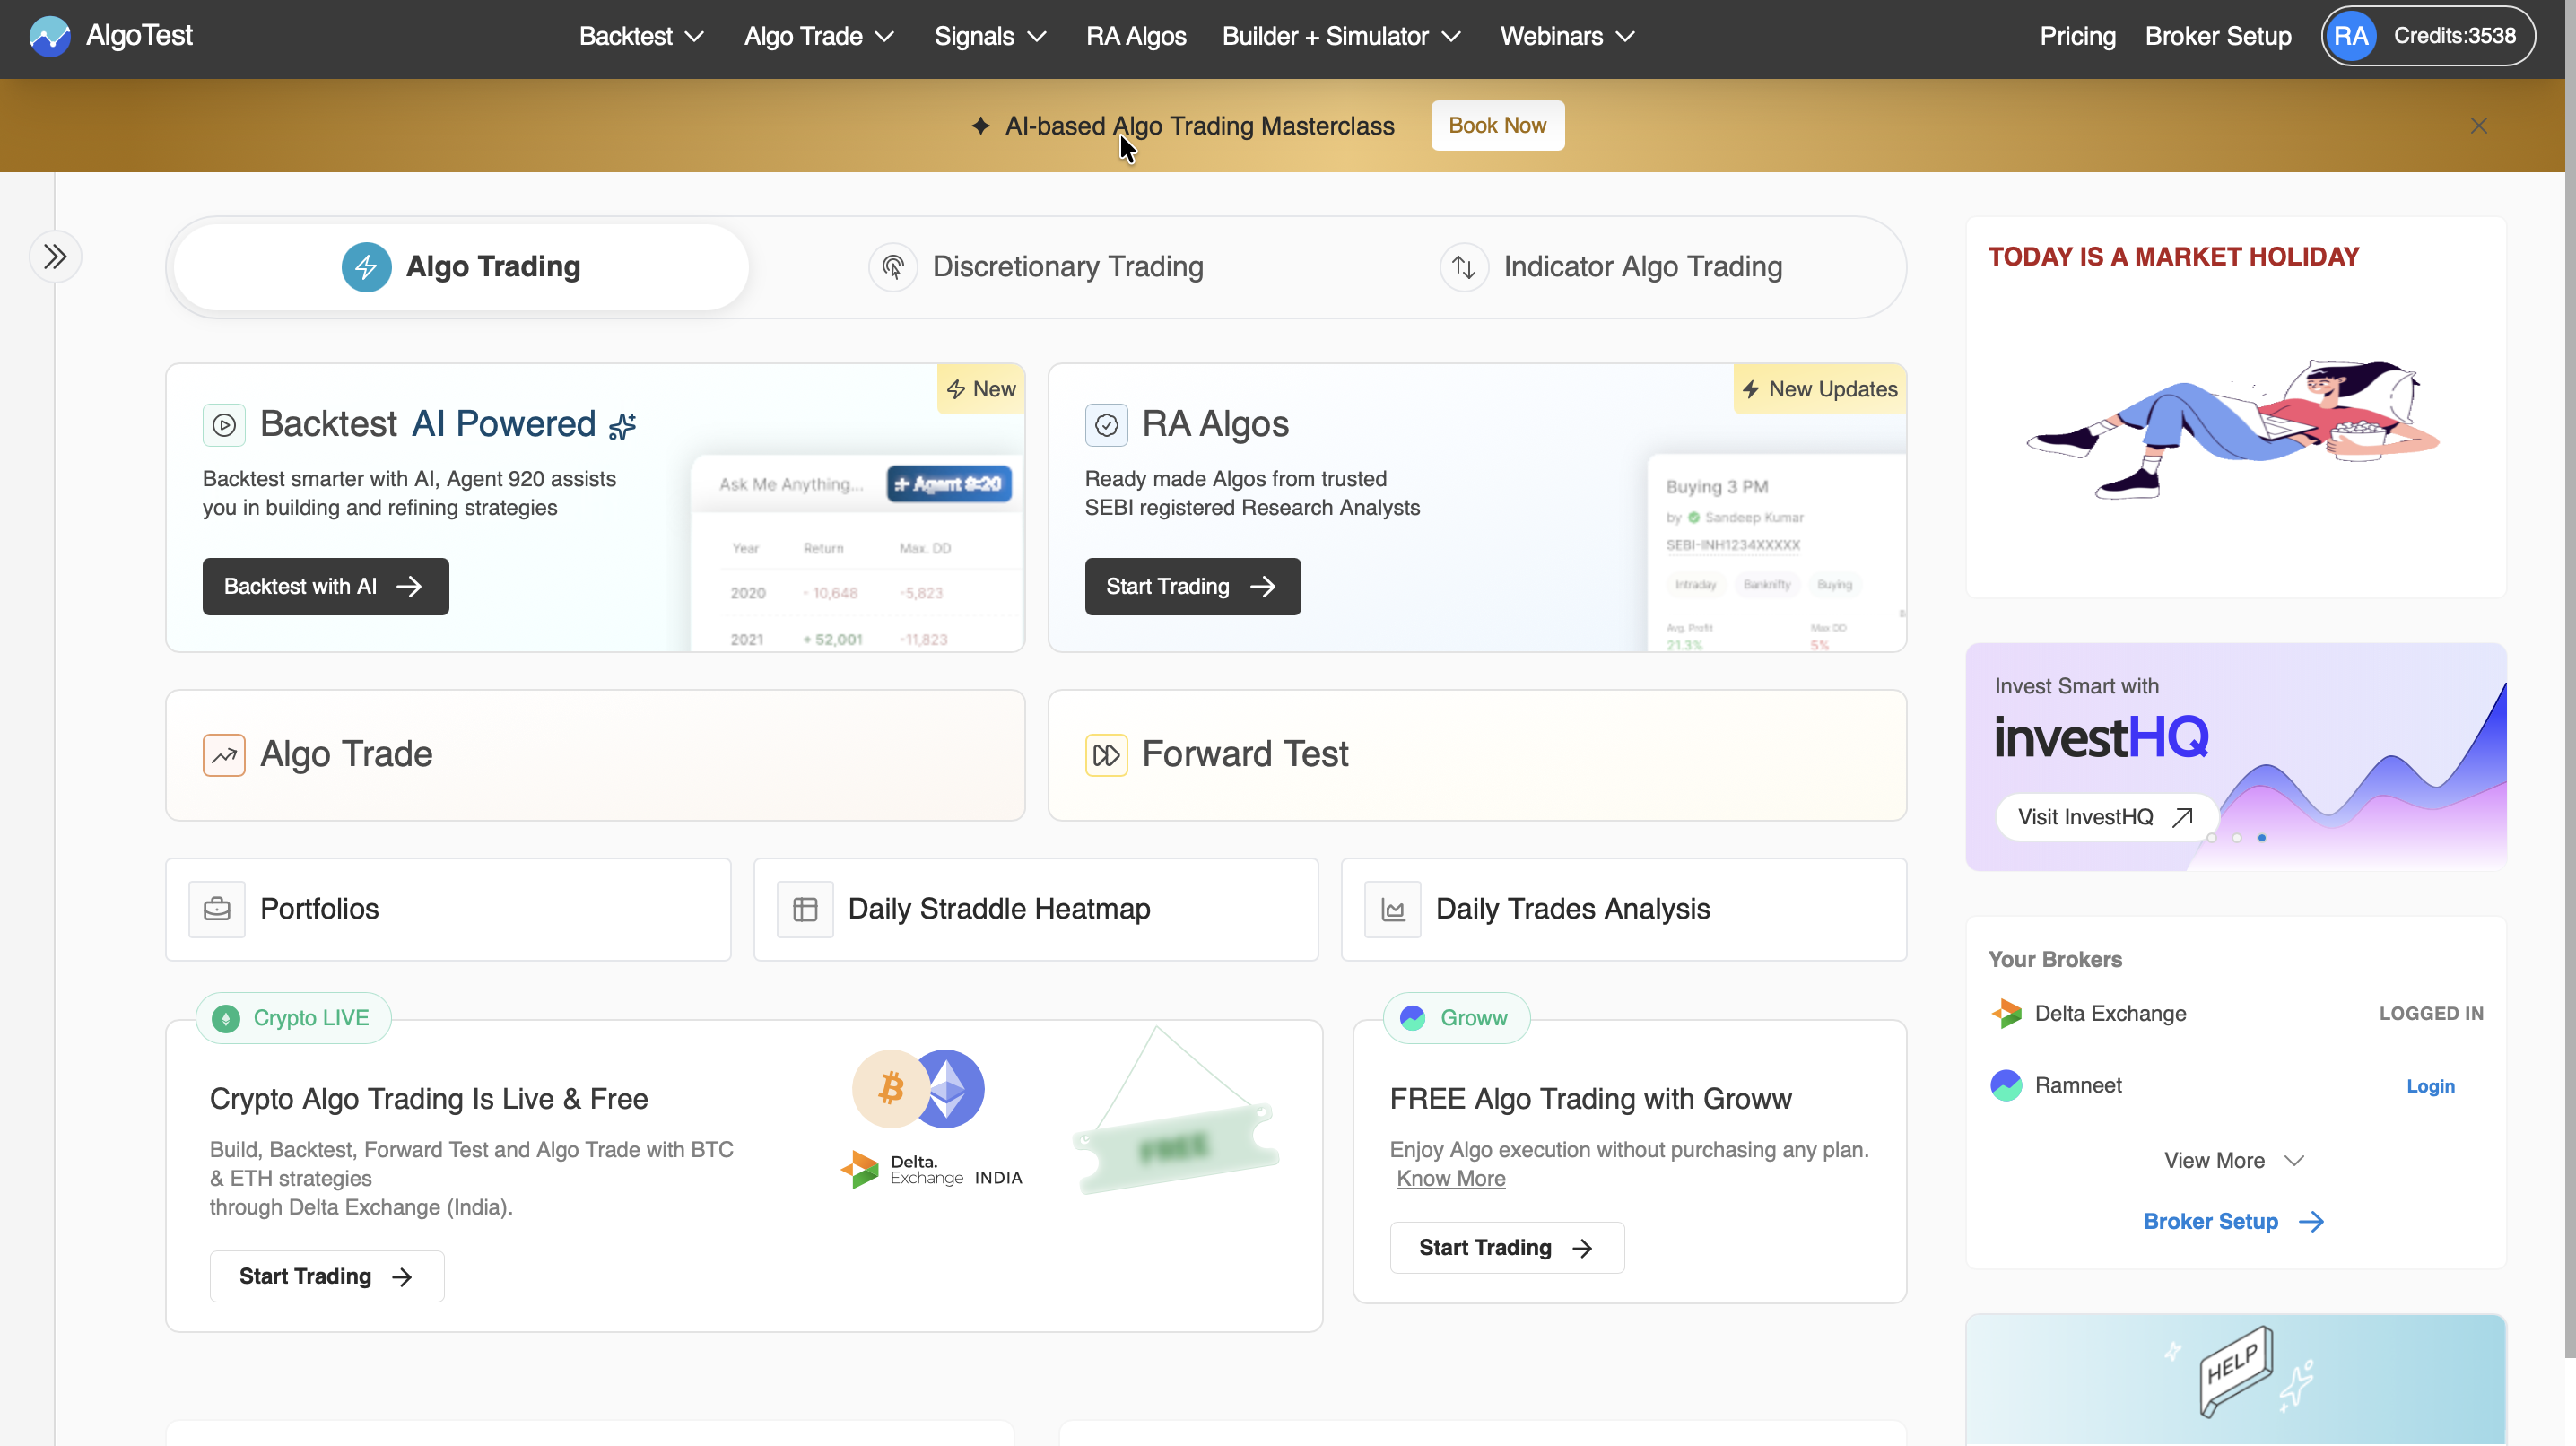
Task: Dismiss the Masterclass banner with X
Action: click(2478, 126)
